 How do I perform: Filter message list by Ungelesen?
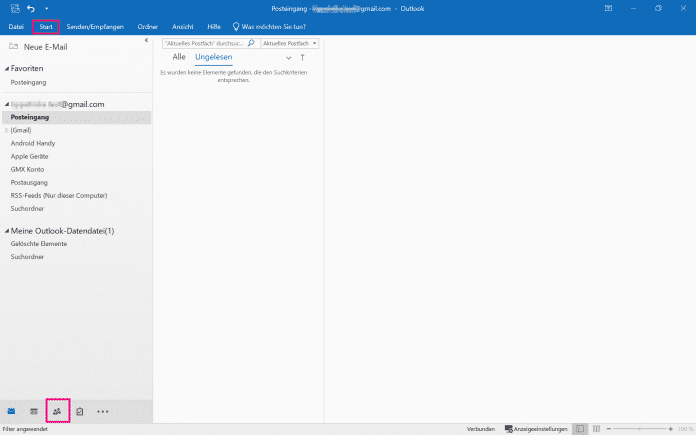pos(213,58)
